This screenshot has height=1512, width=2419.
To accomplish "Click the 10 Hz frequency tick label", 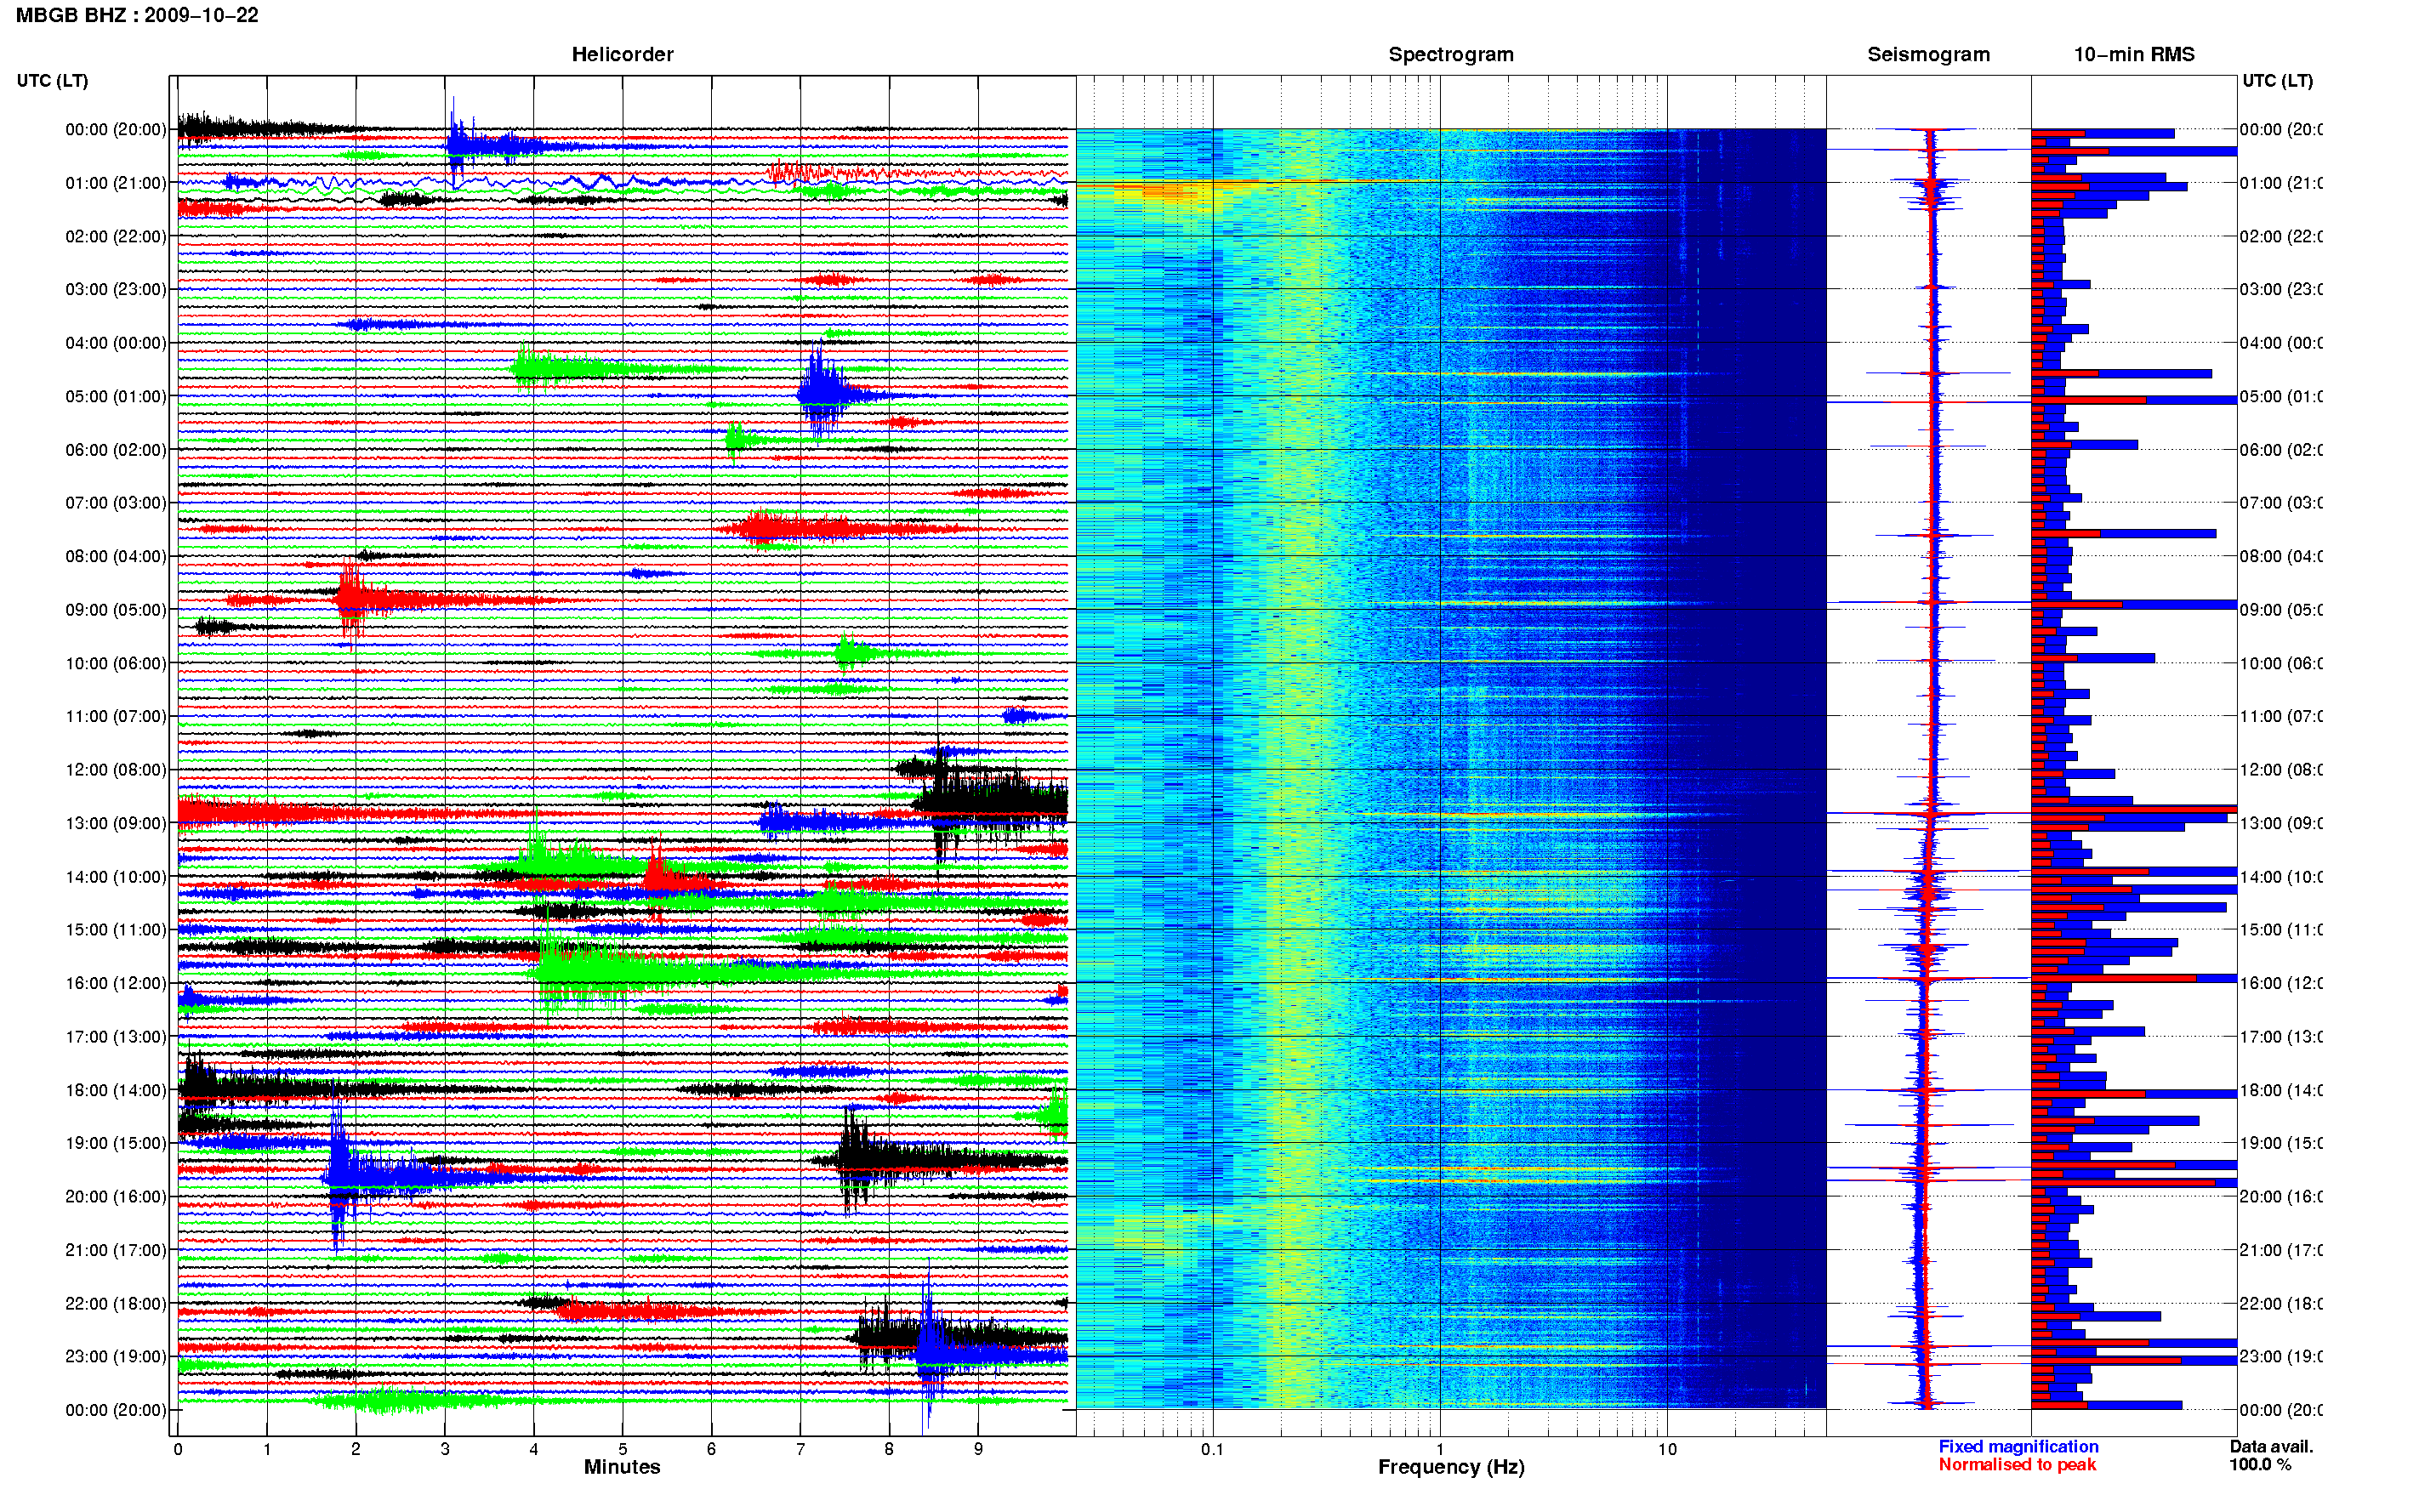I will (1667, 1448).
